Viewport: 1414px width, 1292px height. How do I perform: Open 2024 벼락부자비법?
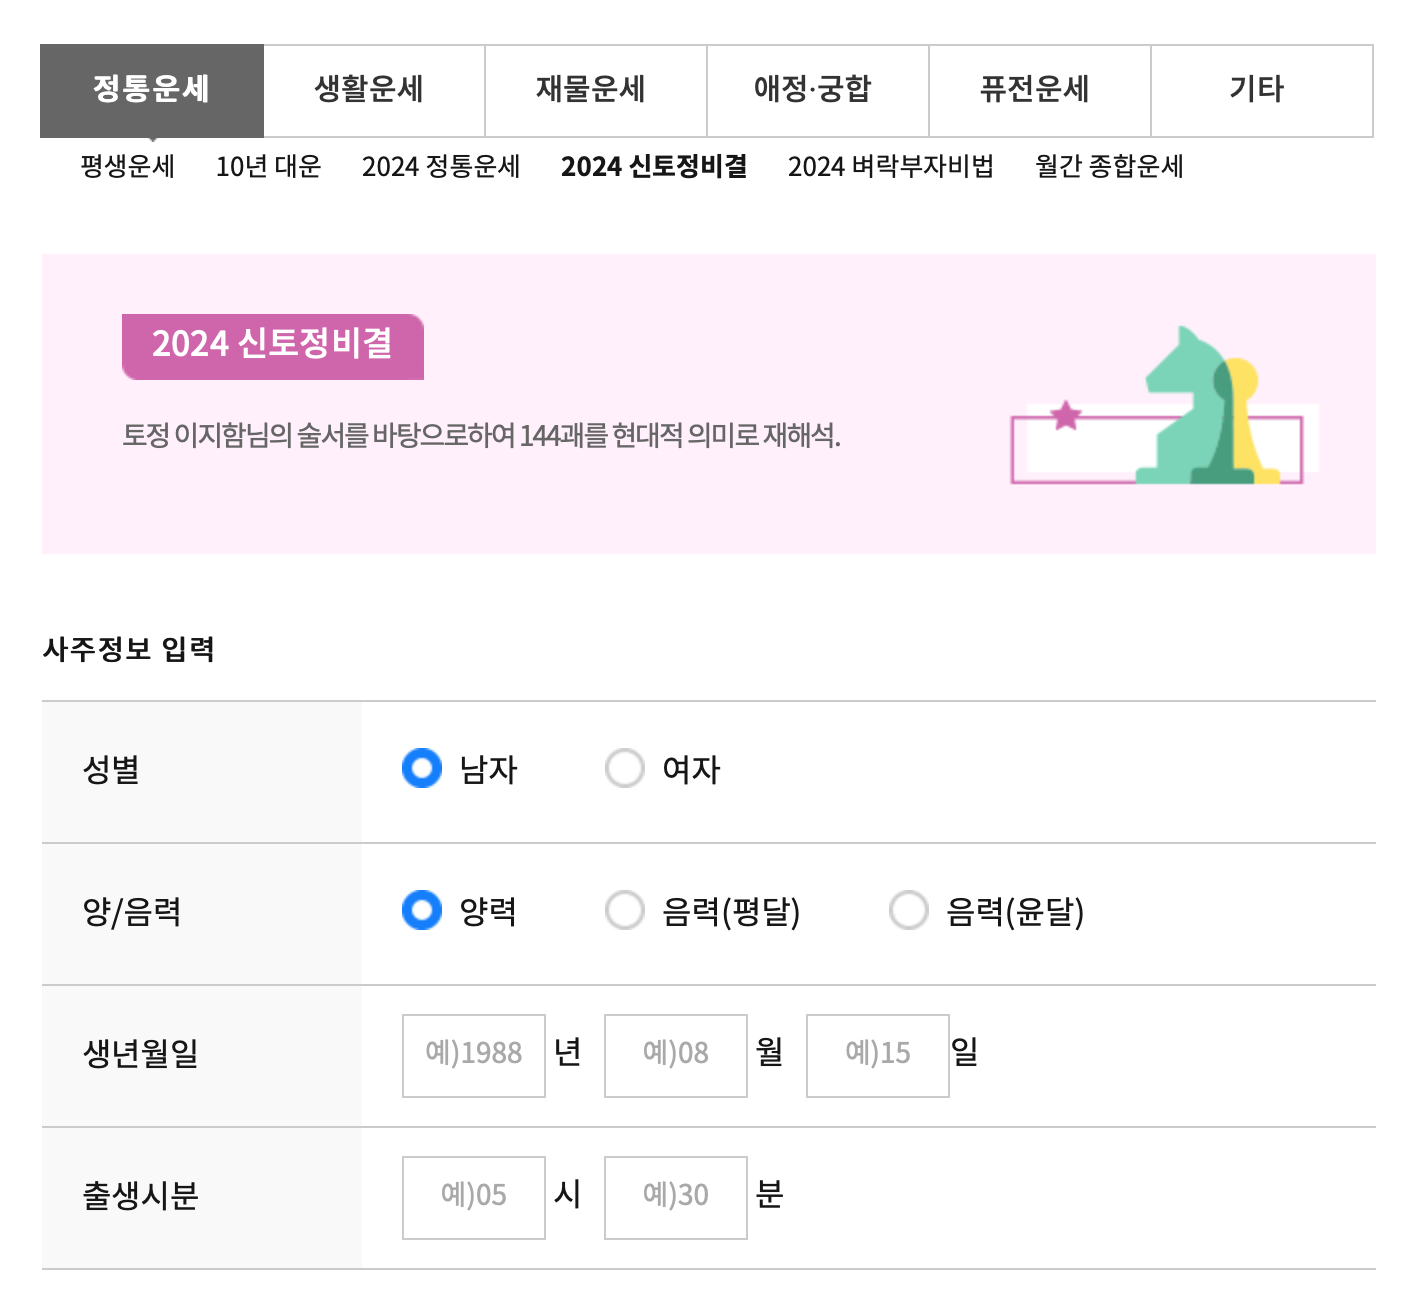890,167
